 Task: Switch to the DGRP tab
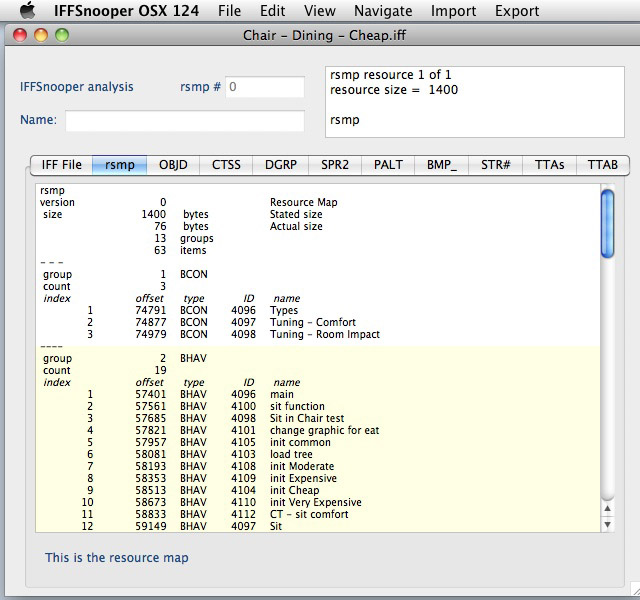coord(280,165)
